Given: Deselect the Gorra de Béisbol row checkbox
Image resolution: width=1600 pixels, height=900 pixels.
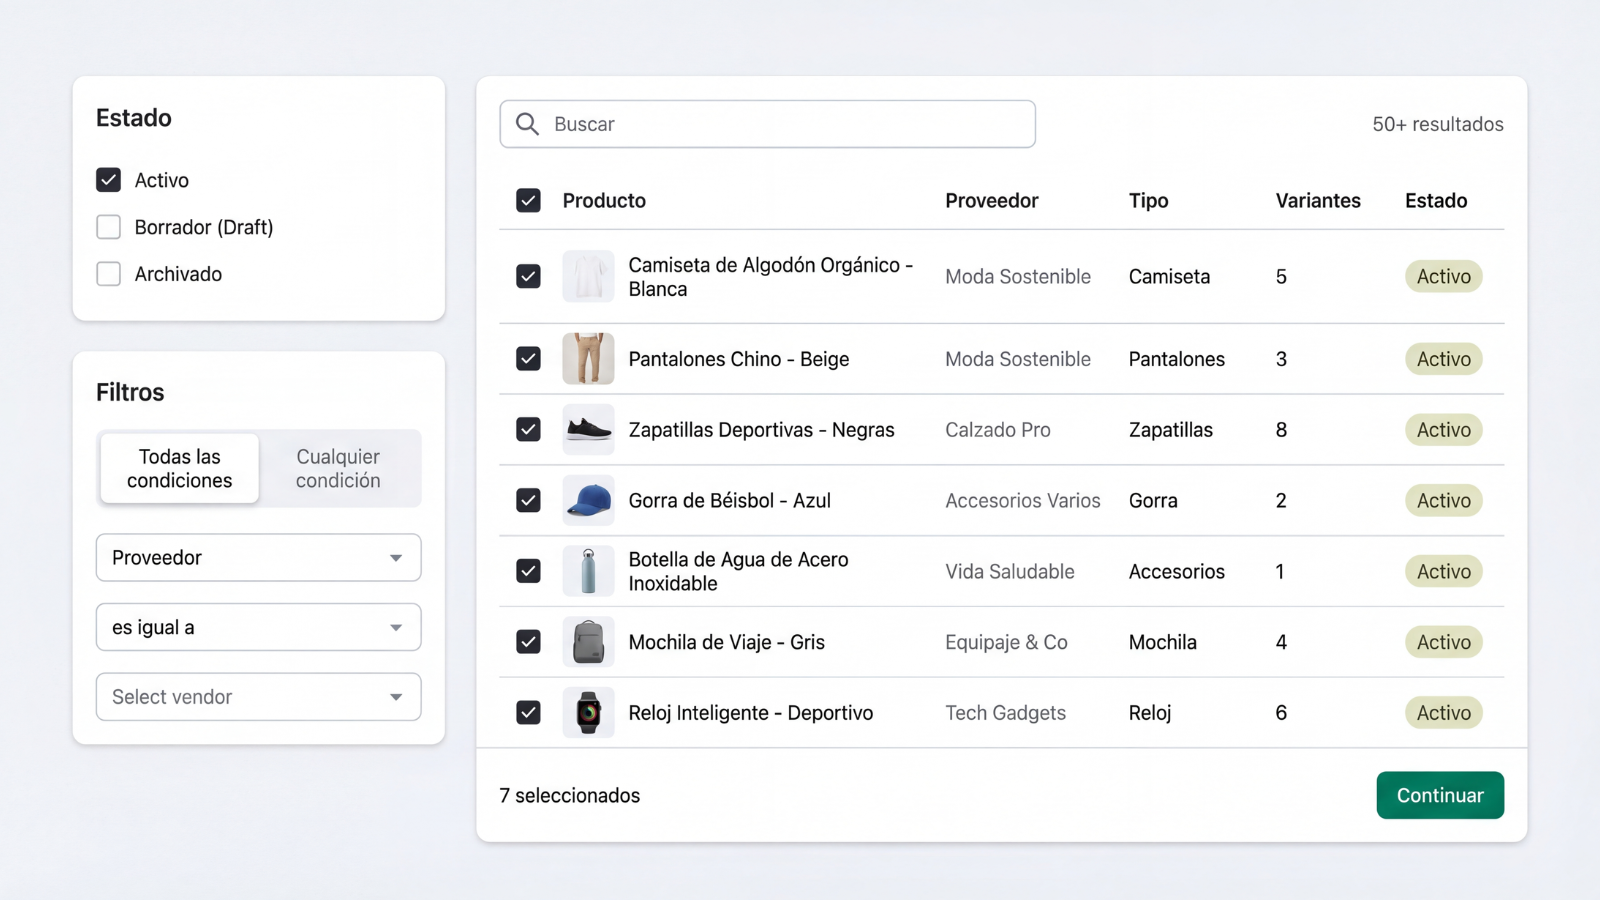Looking at the screenshot, I should 528,500.
